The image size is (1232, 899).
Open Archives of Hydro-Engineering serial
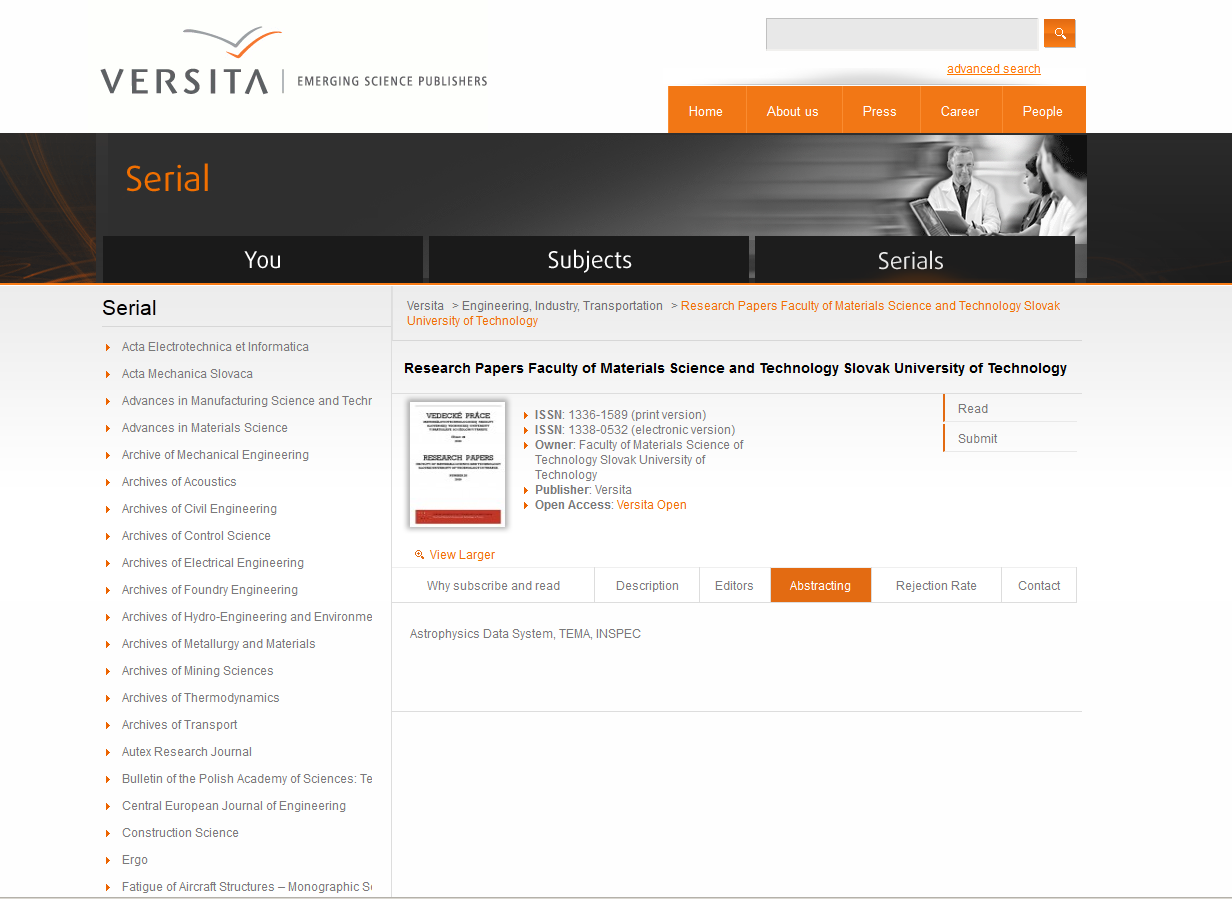coord(247,617)
